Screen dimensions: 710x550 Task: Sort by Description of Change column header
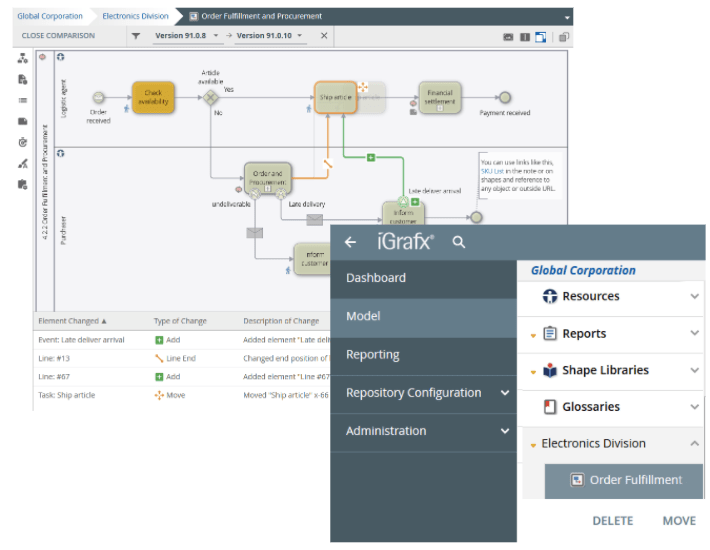(281, 321)
